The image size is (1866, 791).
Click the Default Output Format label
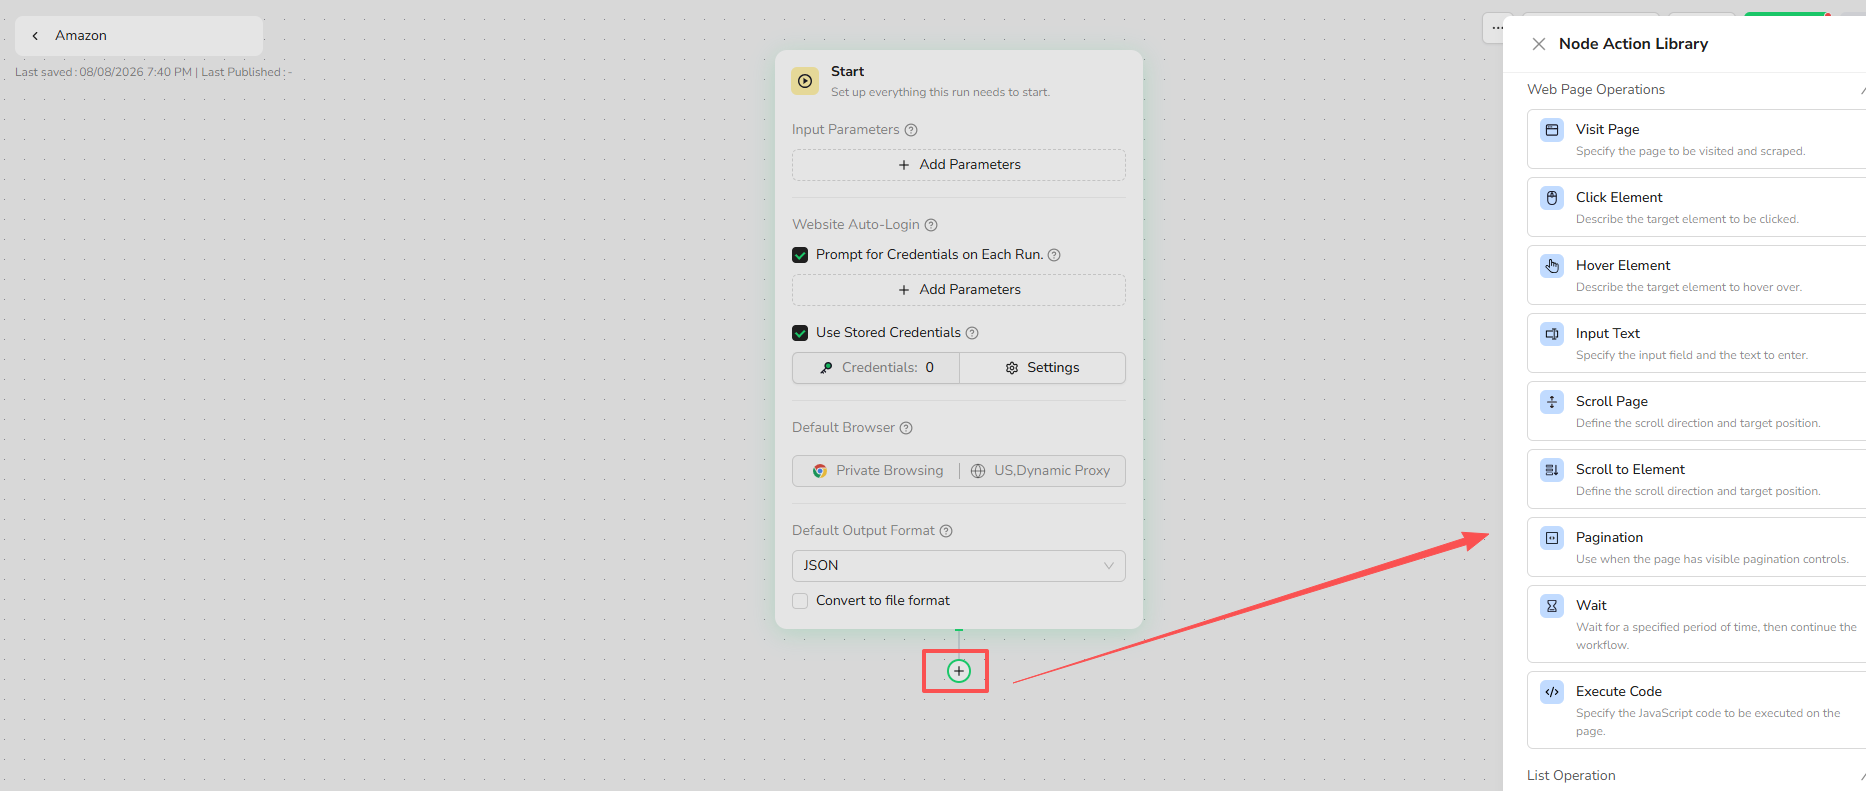coord(863,531)
